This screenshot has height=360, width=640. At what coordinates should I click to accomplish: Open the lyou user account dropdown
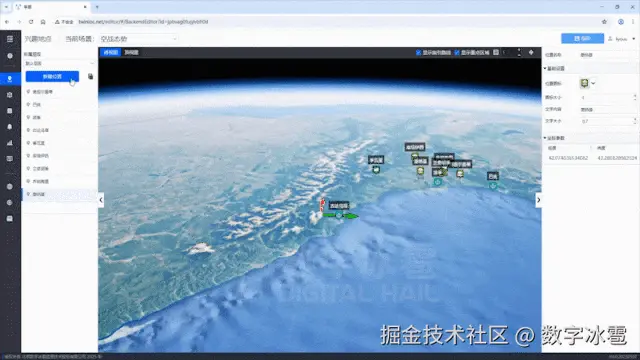click(622, 39)
